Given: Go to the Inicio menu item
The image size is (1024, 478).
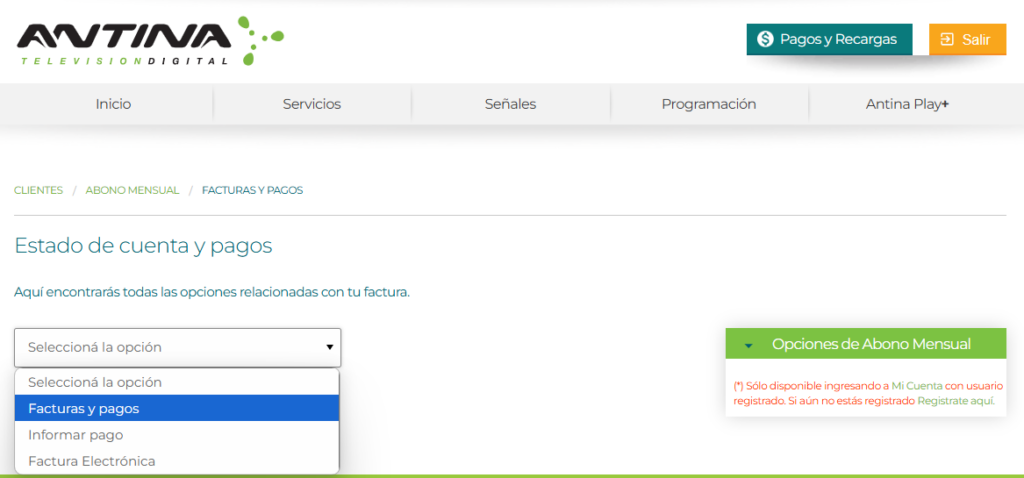Looking at the screenshot, I should pyautogui.click(x=113, y=104).
